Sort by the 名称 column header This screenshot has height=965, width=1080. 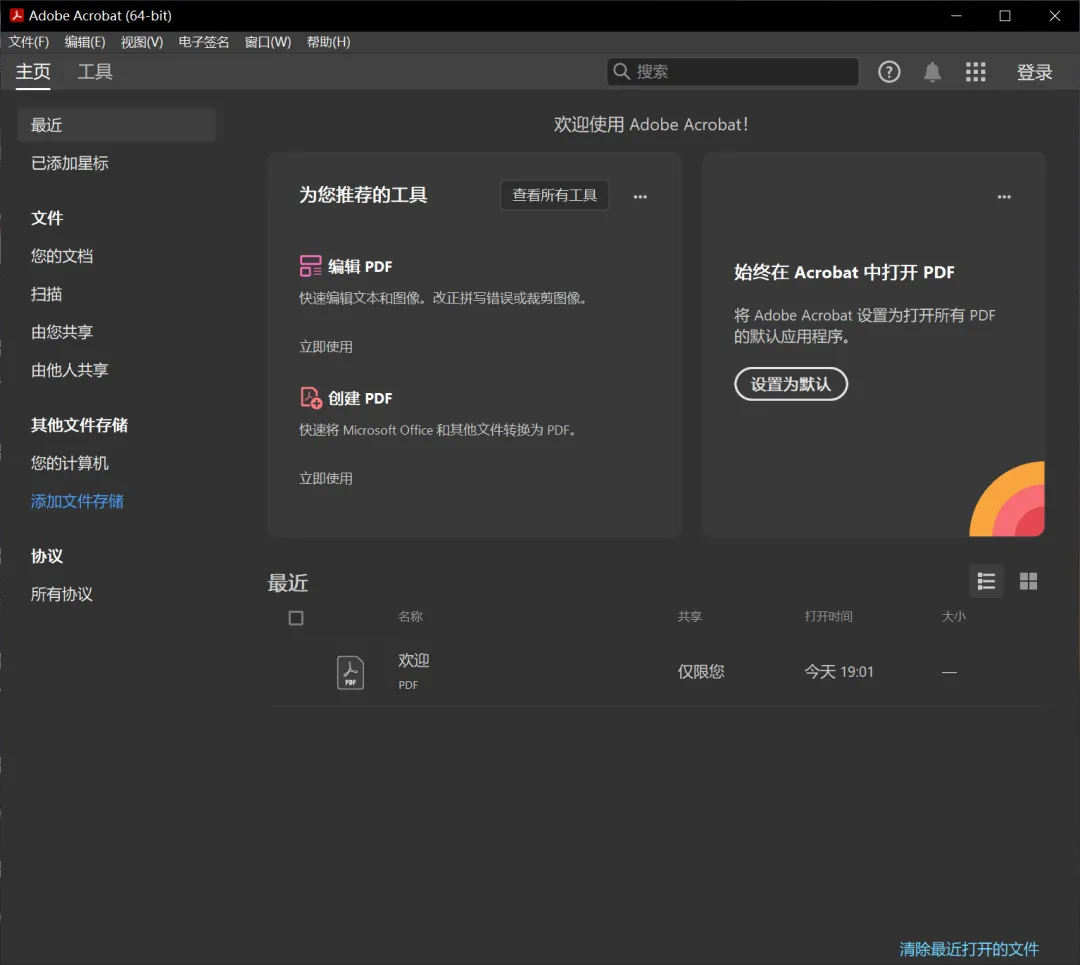[x=410, y=616]
